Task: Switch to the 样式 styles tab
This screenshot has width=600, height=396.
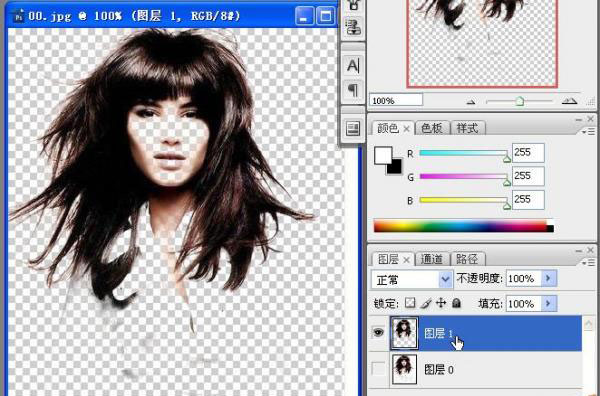Action: click(x=468, y=129)
